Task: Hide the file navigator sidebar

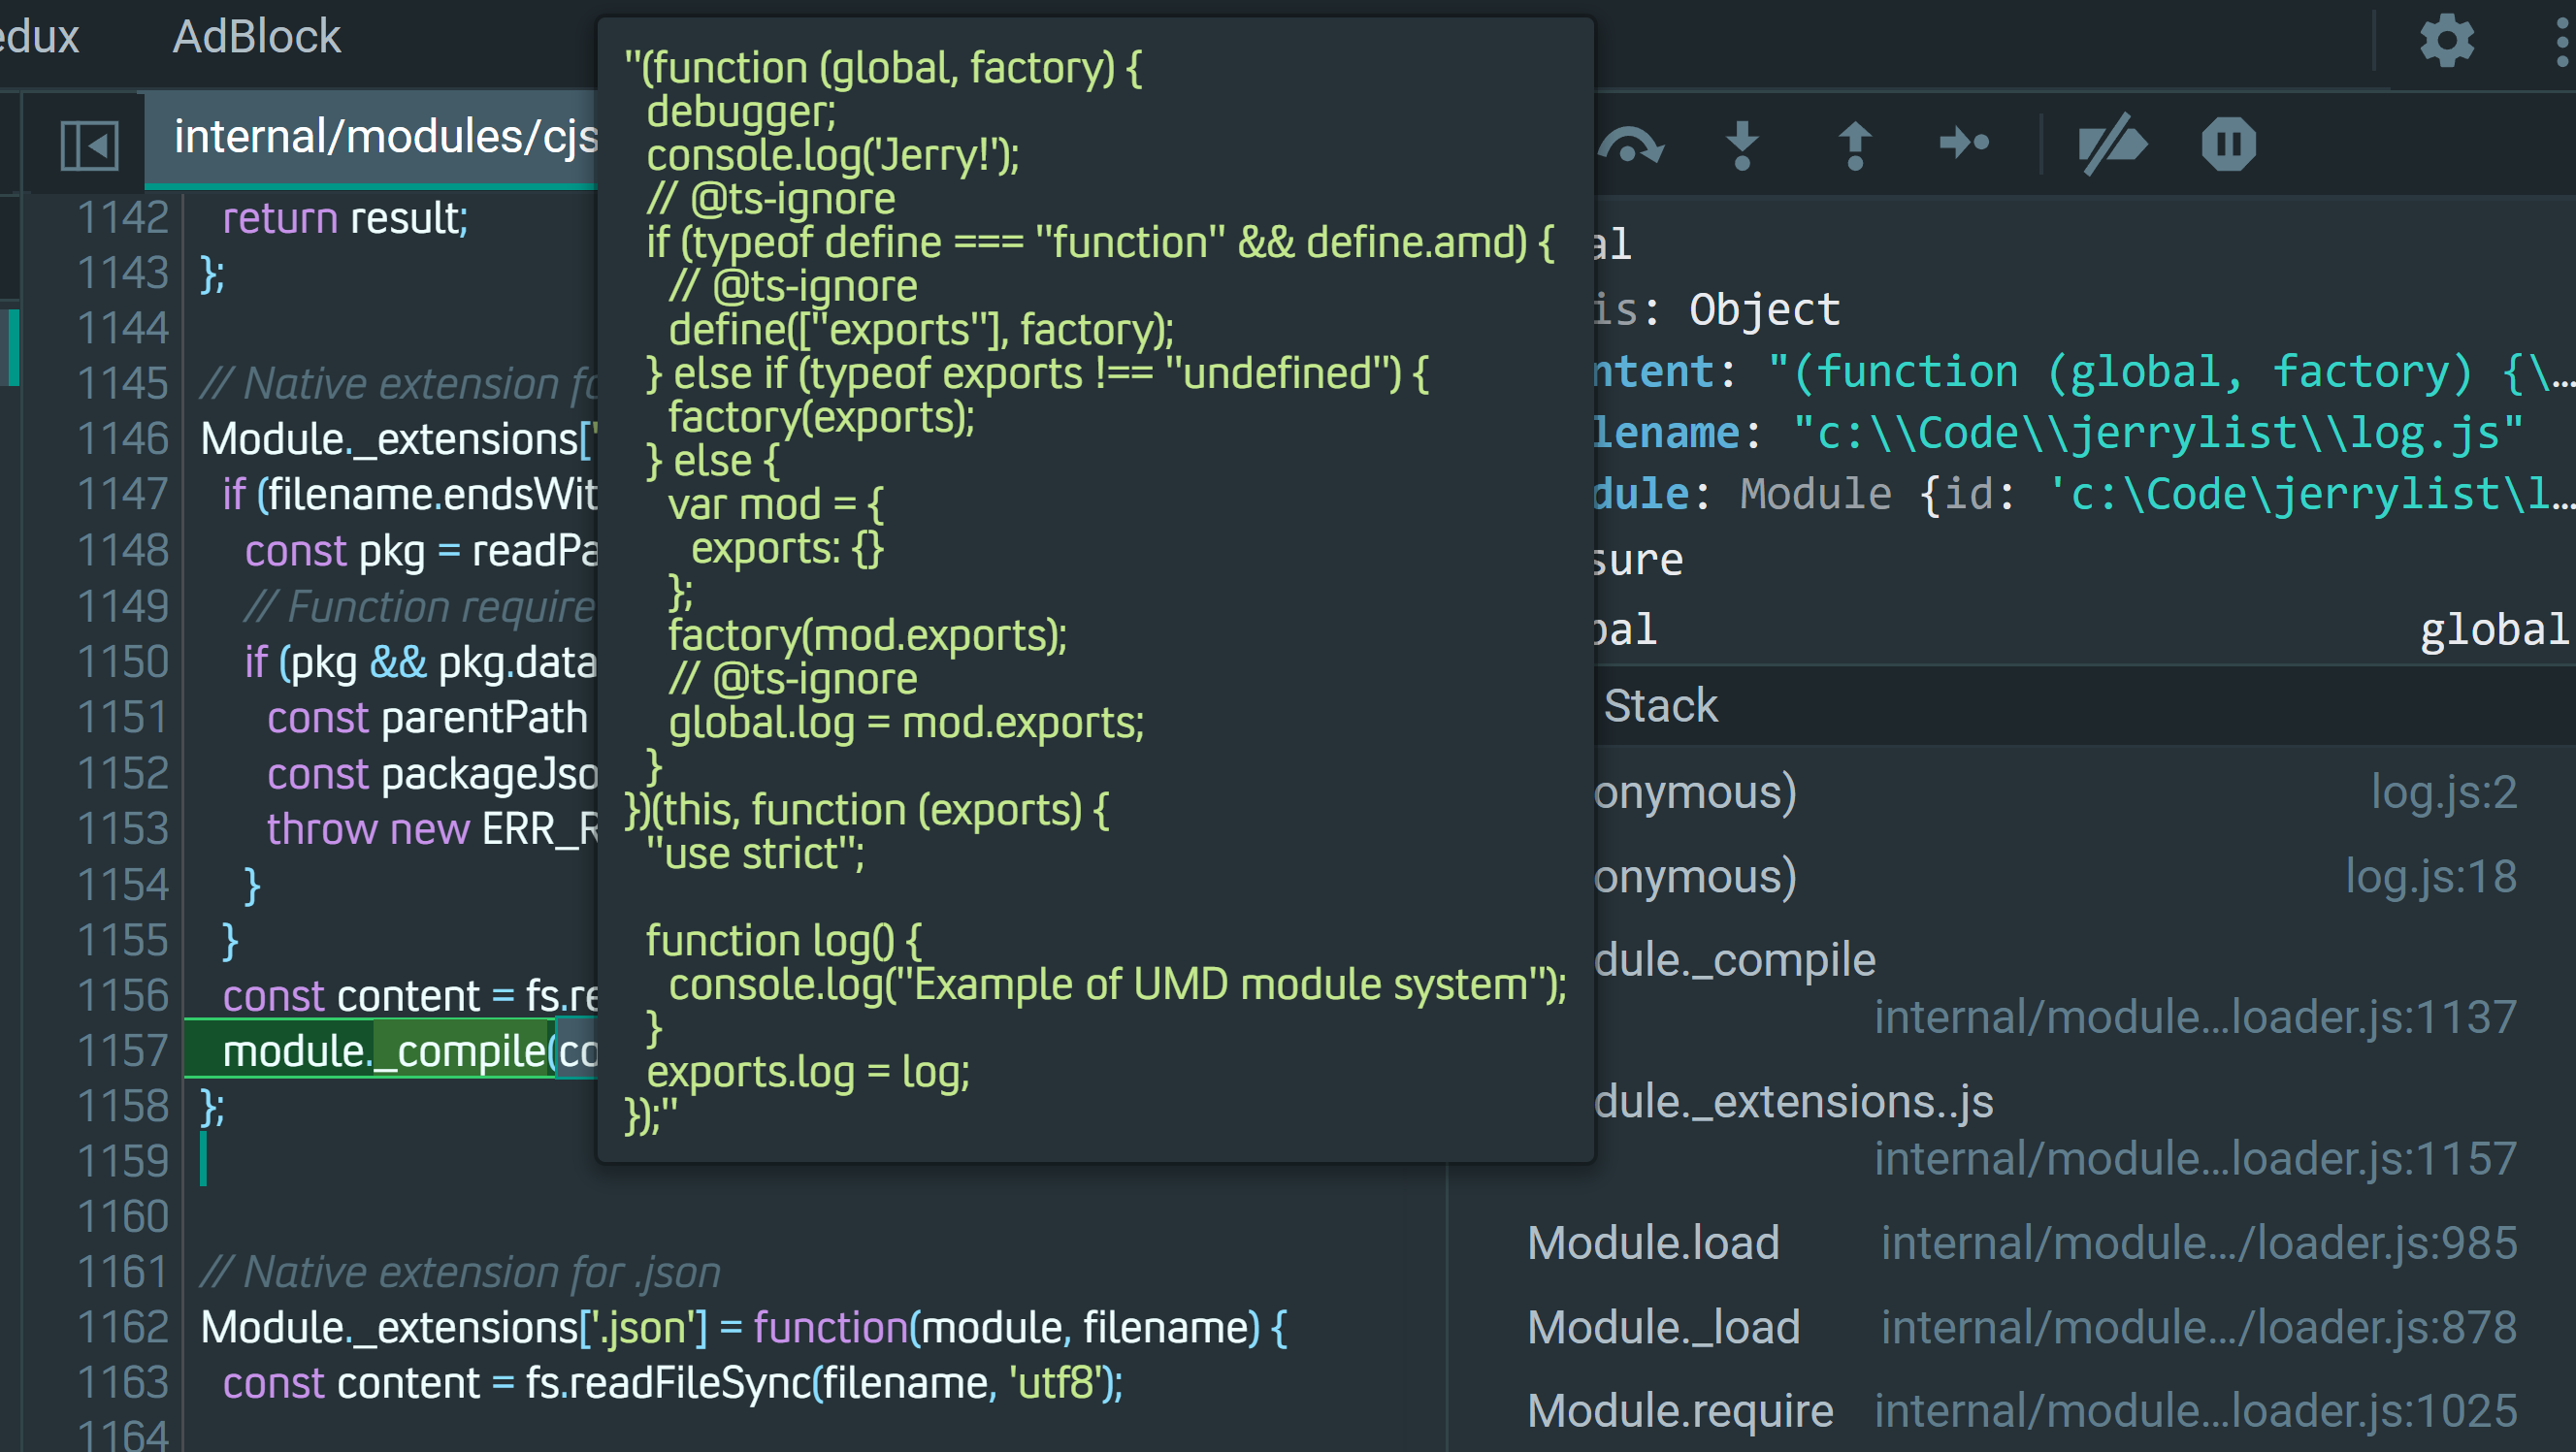Action: click(89, 145)
